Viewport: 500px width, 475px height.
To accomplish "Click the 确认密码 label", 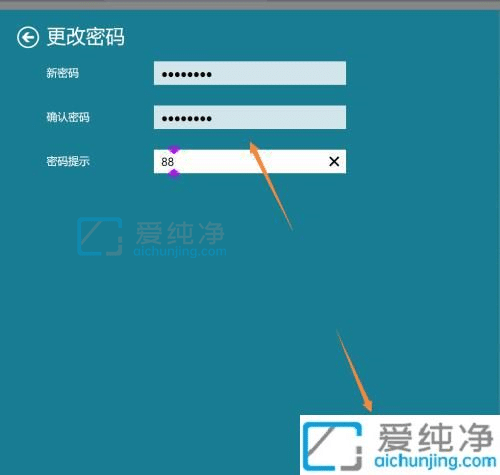I will click(x=68, y=117).
